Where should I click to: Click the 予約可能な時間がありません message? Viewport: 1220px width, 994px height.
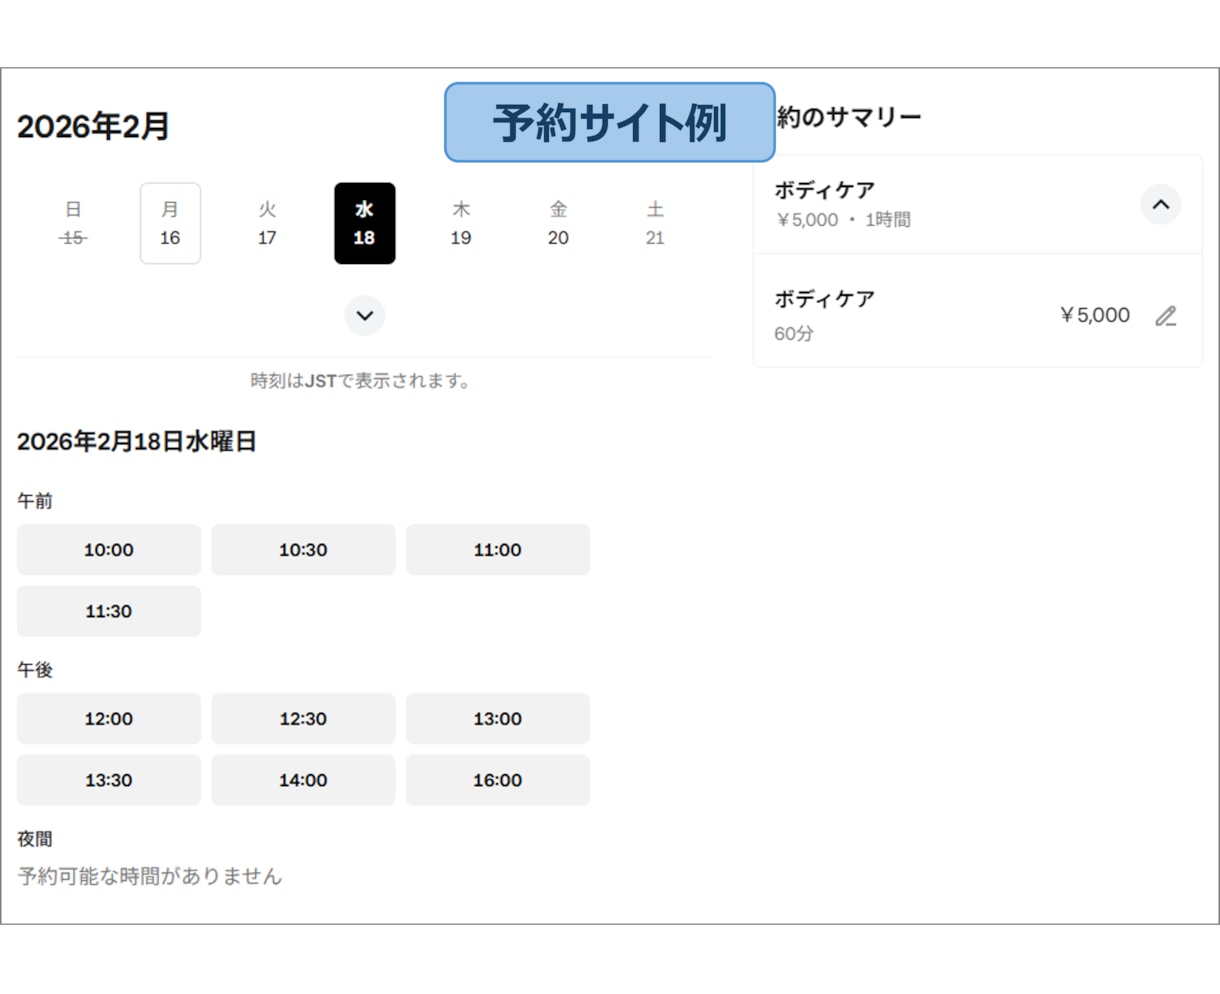pyautogui.click(x=150, y=877)
